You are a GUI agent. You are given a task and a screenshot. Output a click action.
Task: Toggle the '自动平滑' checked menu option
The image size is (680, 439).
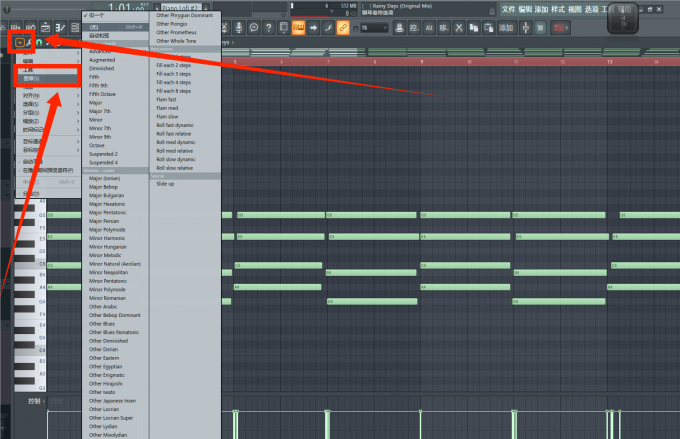coord(42,161)
